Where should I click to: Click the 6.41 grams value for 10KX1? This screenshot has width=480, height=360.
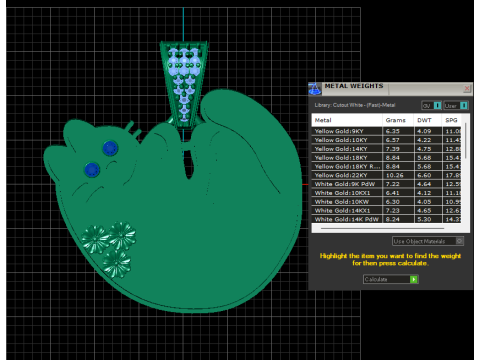[392, 193]
